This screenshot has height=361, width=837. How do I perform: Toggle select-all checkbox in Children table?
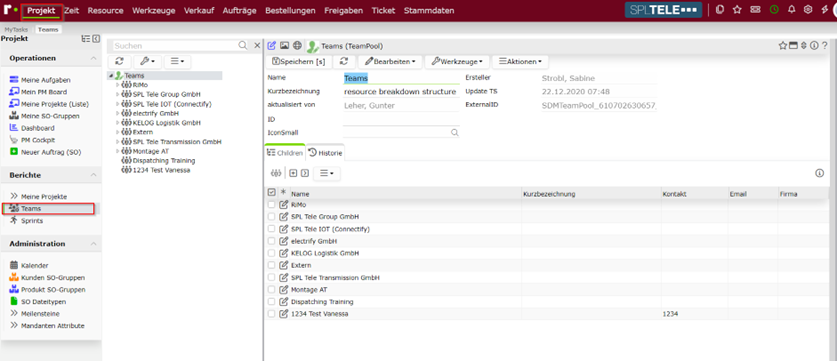tap(272, 193)
